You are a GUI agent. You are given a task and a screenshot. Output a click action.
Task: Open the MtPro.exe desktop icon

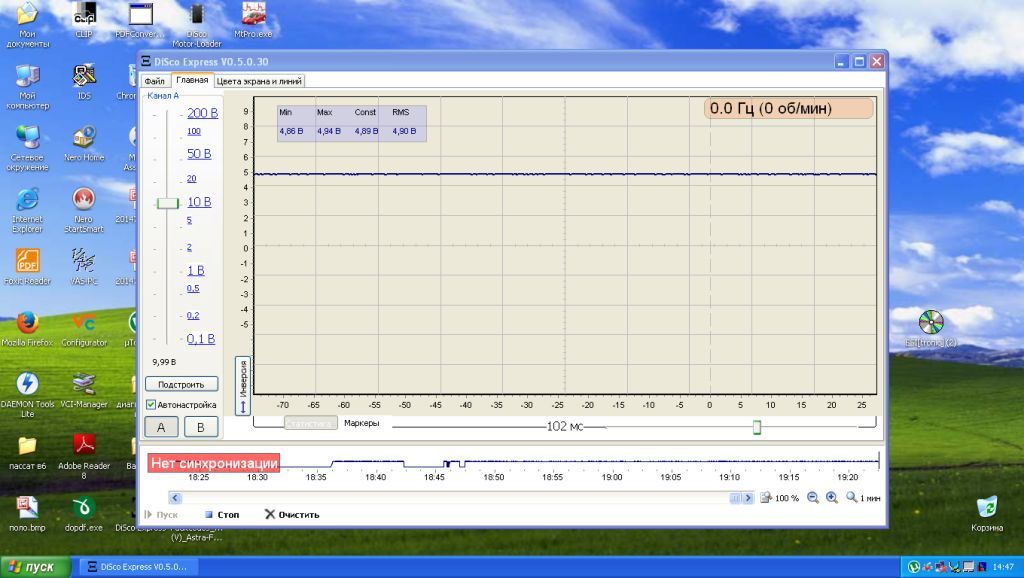[x=253, y=20]
